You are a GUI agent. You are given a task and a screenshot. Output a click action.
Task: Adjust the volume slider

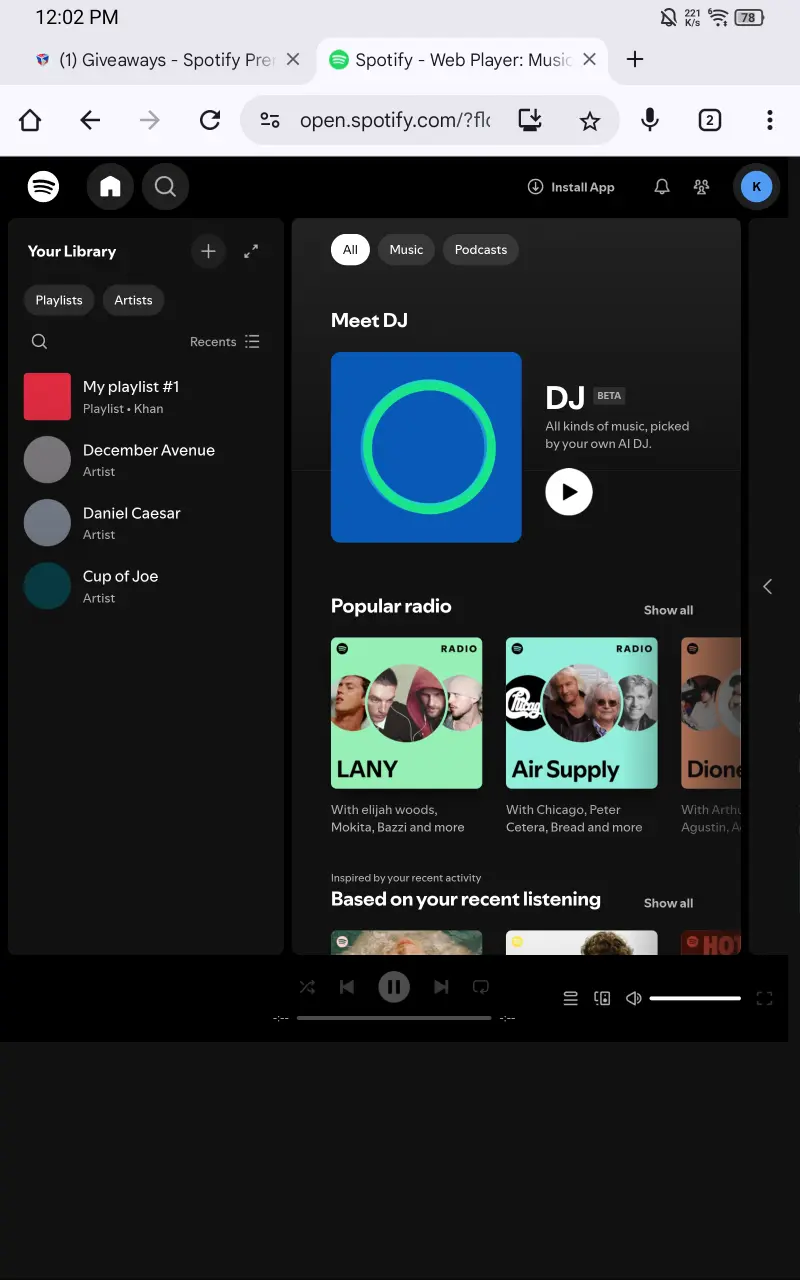click(695, 998)
